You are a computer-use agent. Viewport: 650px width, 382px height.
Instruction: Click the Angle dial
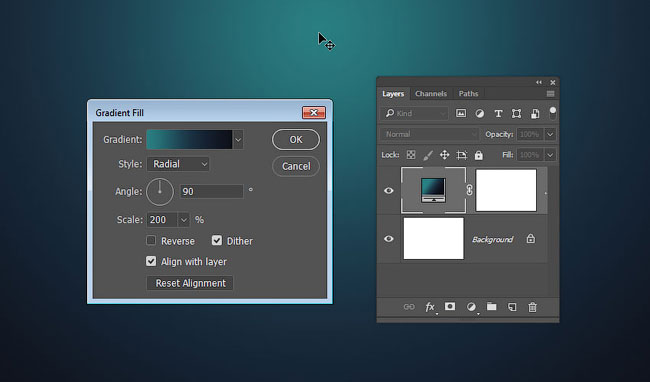tap(160, 192)
